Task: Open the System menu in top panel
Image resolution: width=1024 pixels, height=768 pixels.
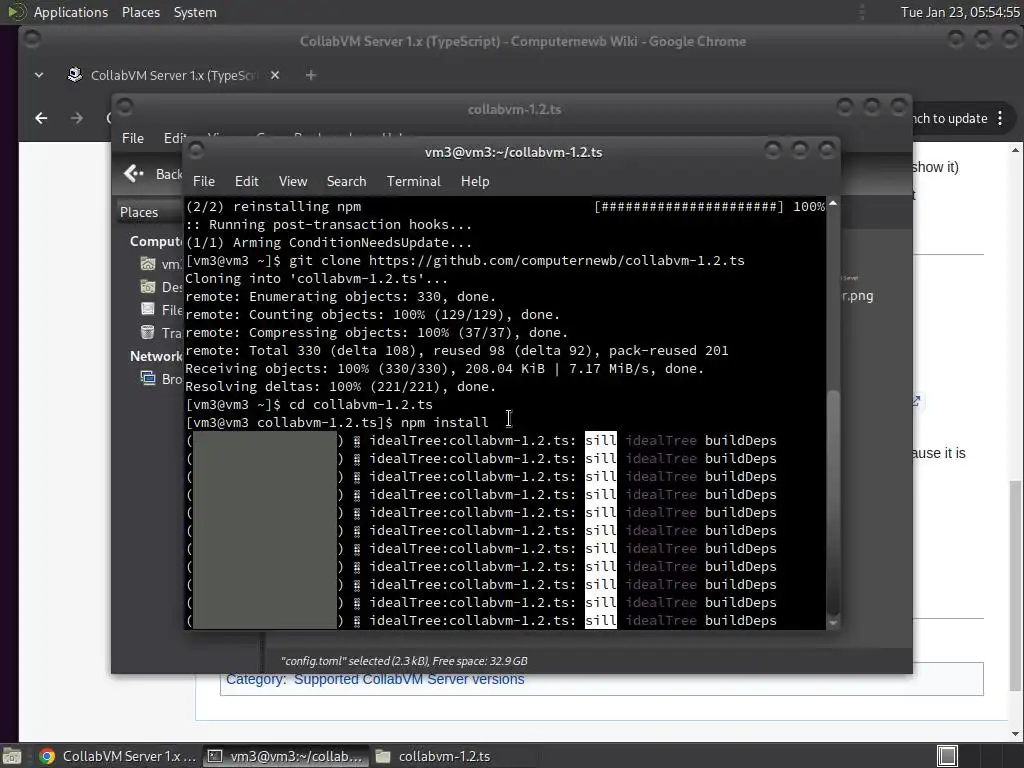Action: point(195,12)
